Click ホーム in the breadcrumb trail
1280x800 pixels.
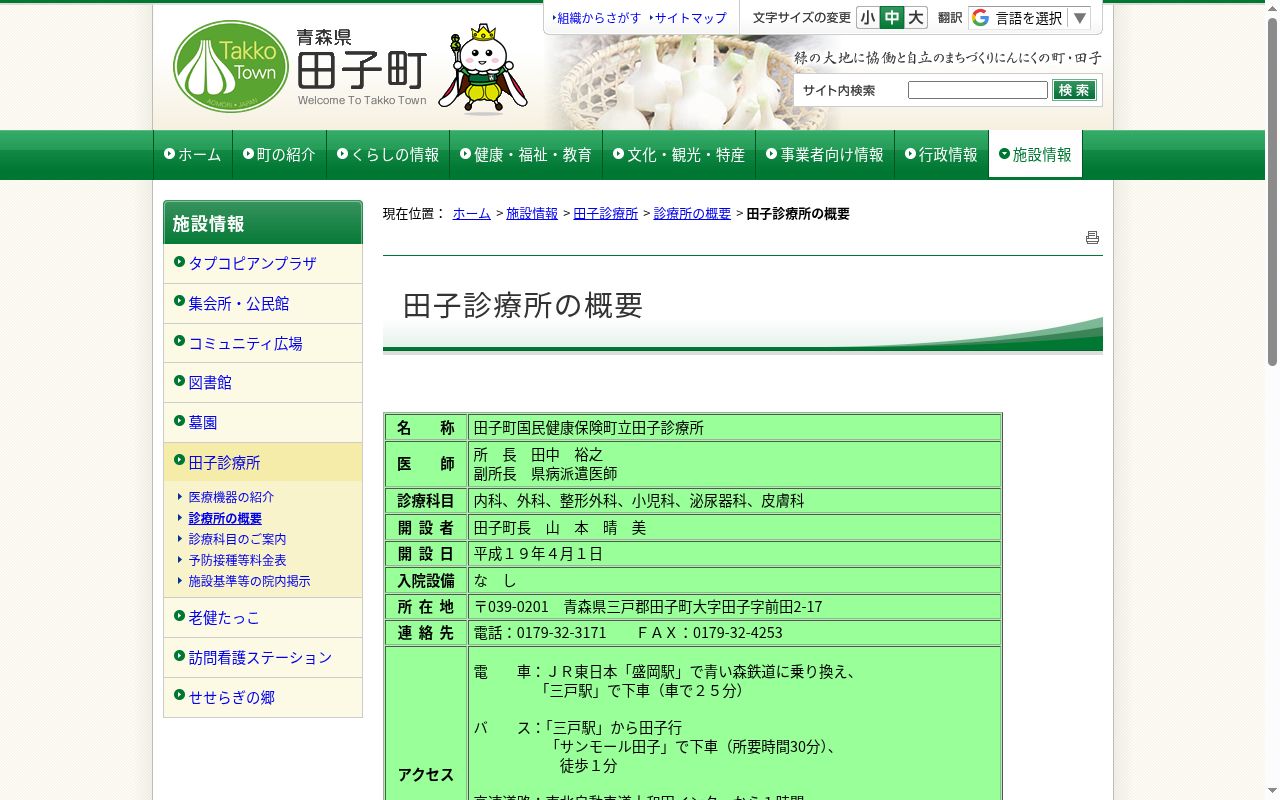472,214
